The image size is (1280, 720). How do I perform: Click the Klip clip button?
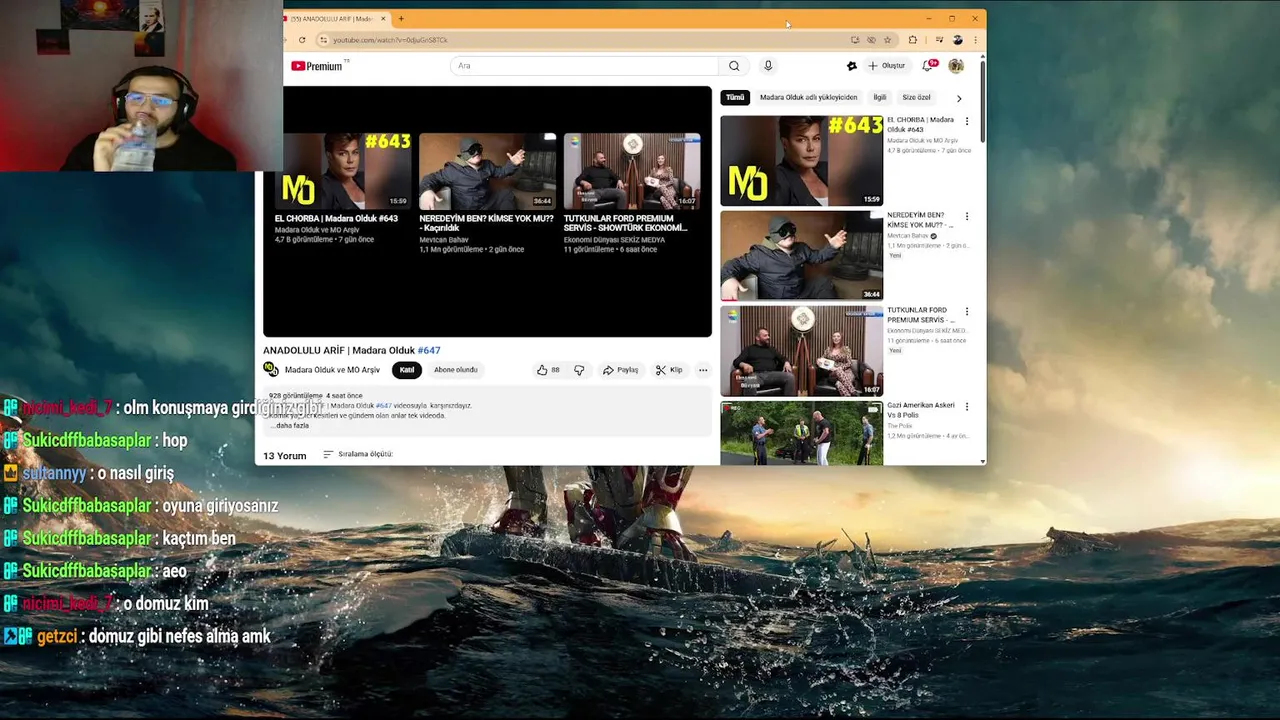(x=669, y=370)
